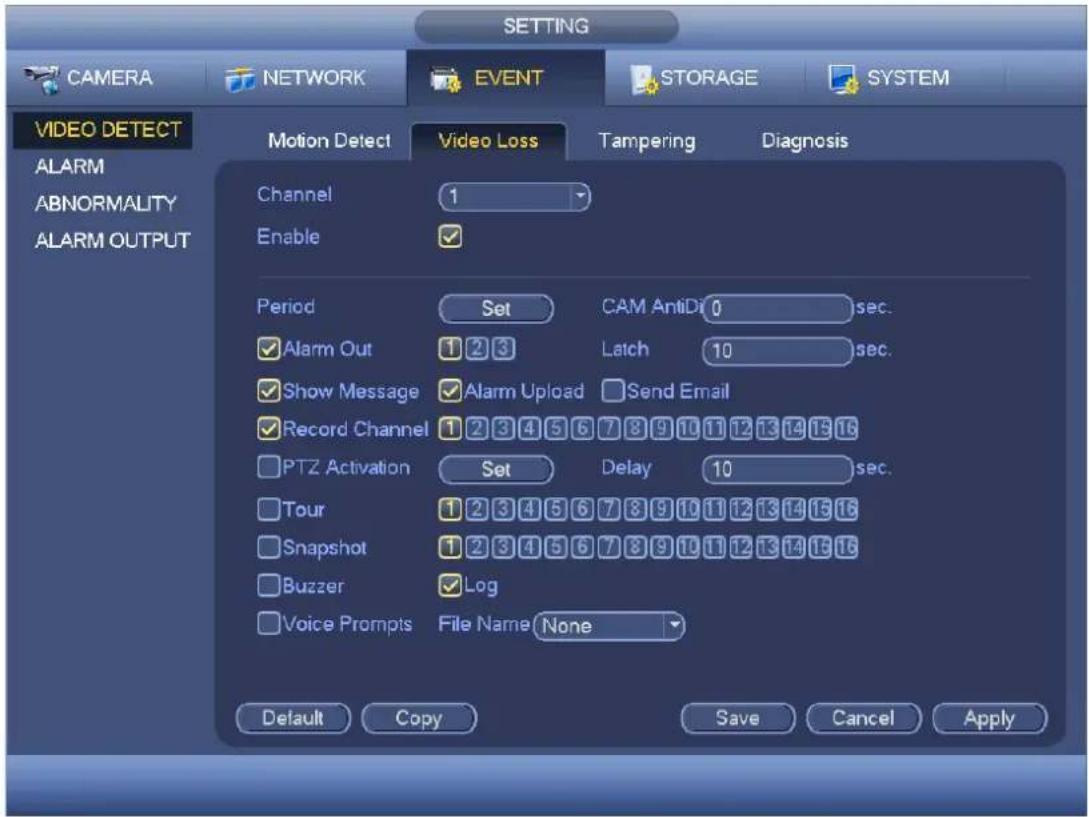The image size is (1089, 817).
Task: Open the File Name dropdown showing None
Action: (x=609, y=627)
